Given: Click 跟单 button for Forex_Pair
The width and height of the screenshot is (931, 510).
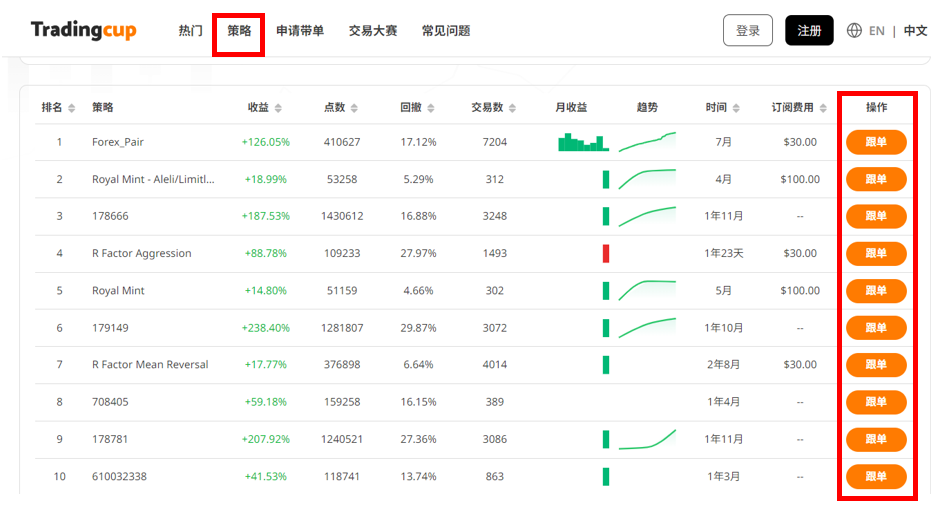Looking at the screenshot, I should point(875,142).
